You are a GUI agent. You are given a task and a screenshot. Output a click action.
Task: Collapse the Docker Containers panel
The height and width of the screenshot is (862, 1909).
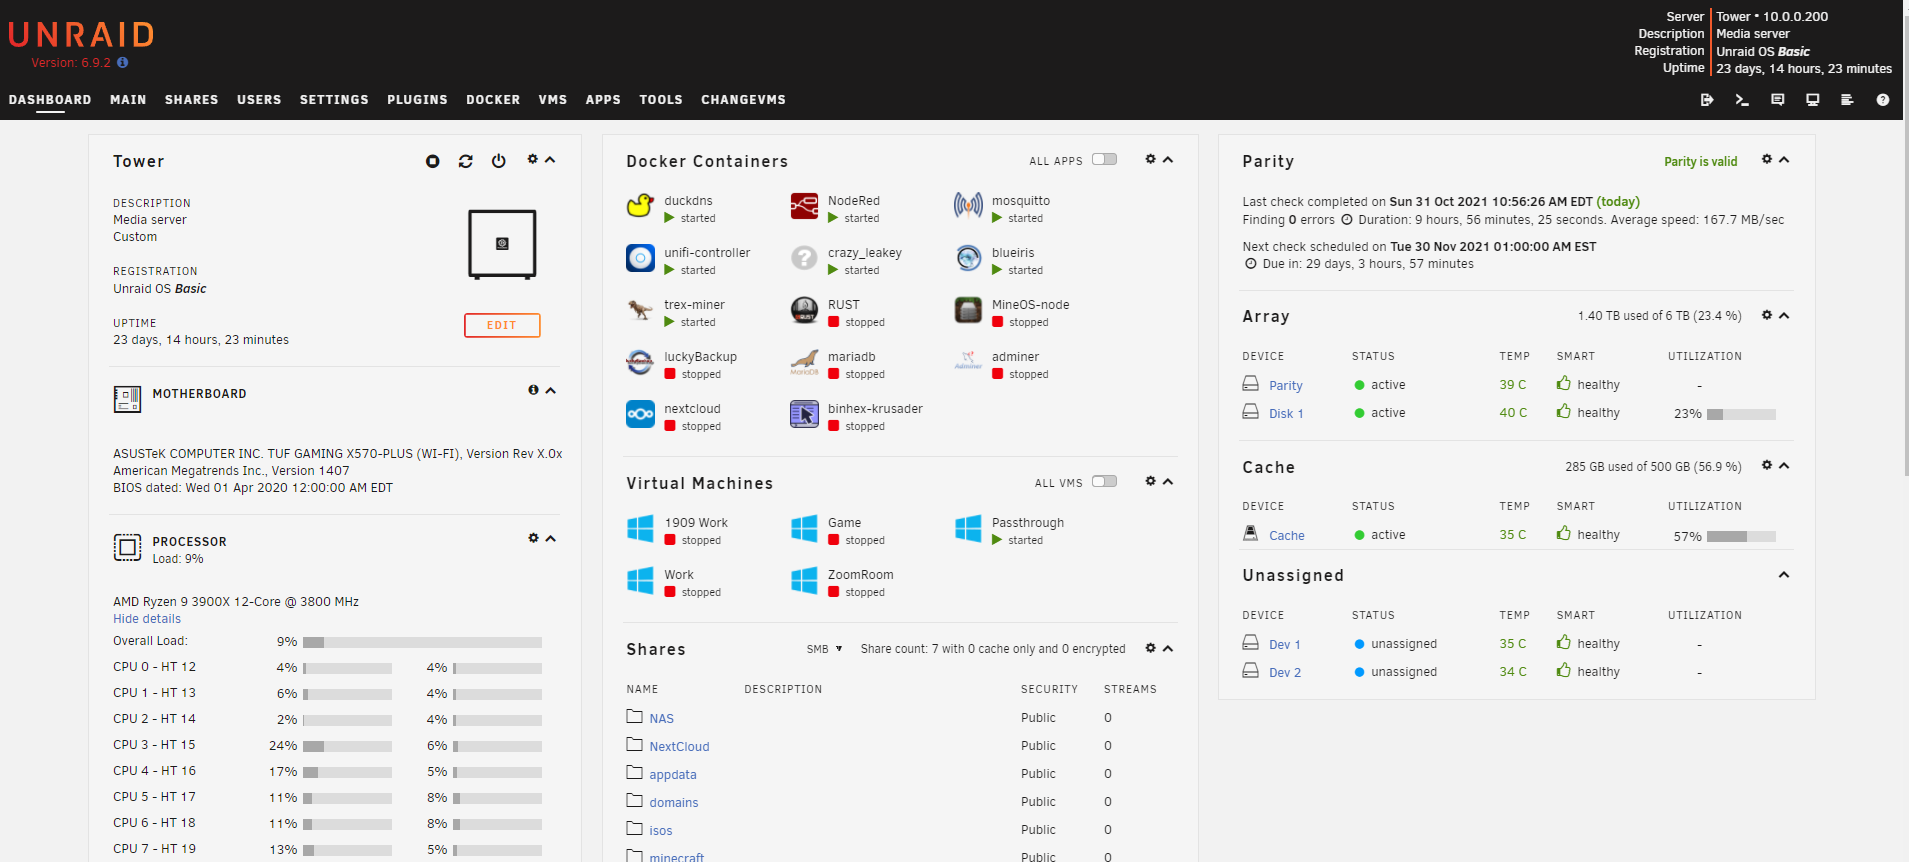tap(1167, 159)
